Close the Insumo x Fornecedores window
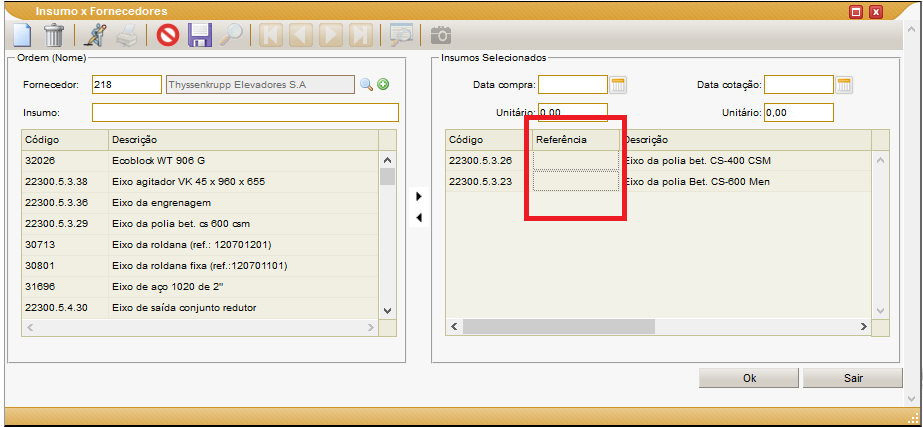923x427 pixels. coord(876,12)
